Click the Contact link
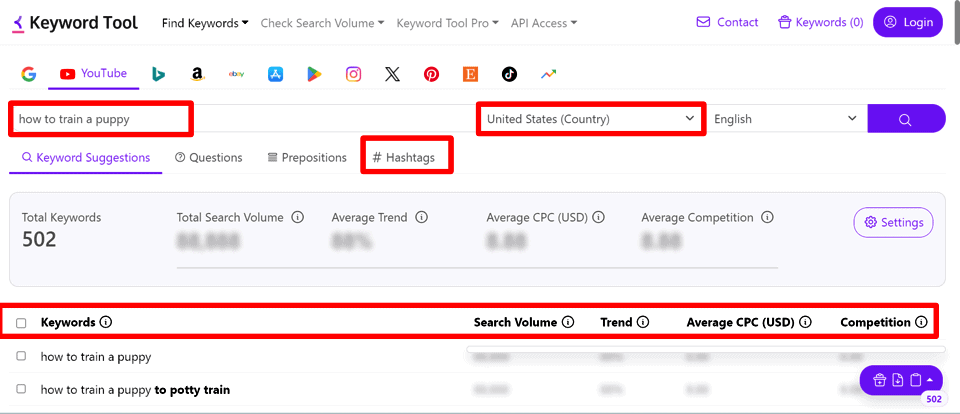This screenshot has width=960, height=414. pyautogui.click(x=727, y=23)
